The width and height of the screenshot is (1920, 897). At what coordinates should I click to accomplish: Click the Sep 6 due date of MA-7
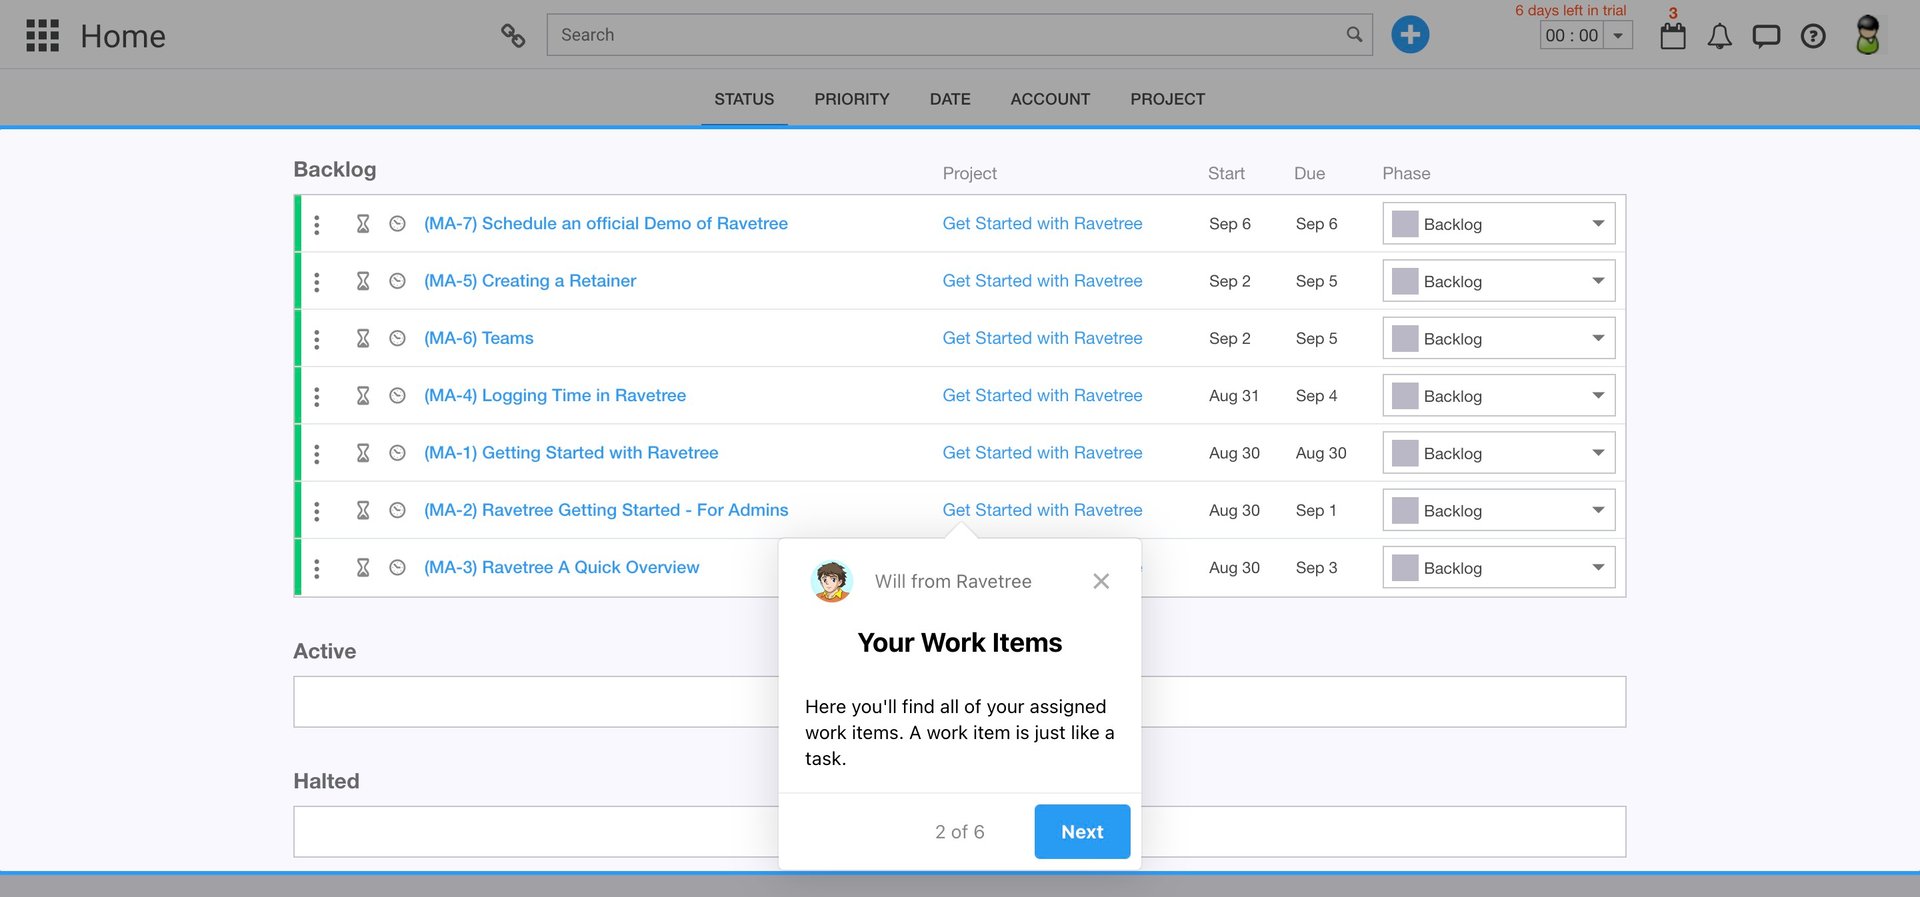click(x=1316, y=224)
